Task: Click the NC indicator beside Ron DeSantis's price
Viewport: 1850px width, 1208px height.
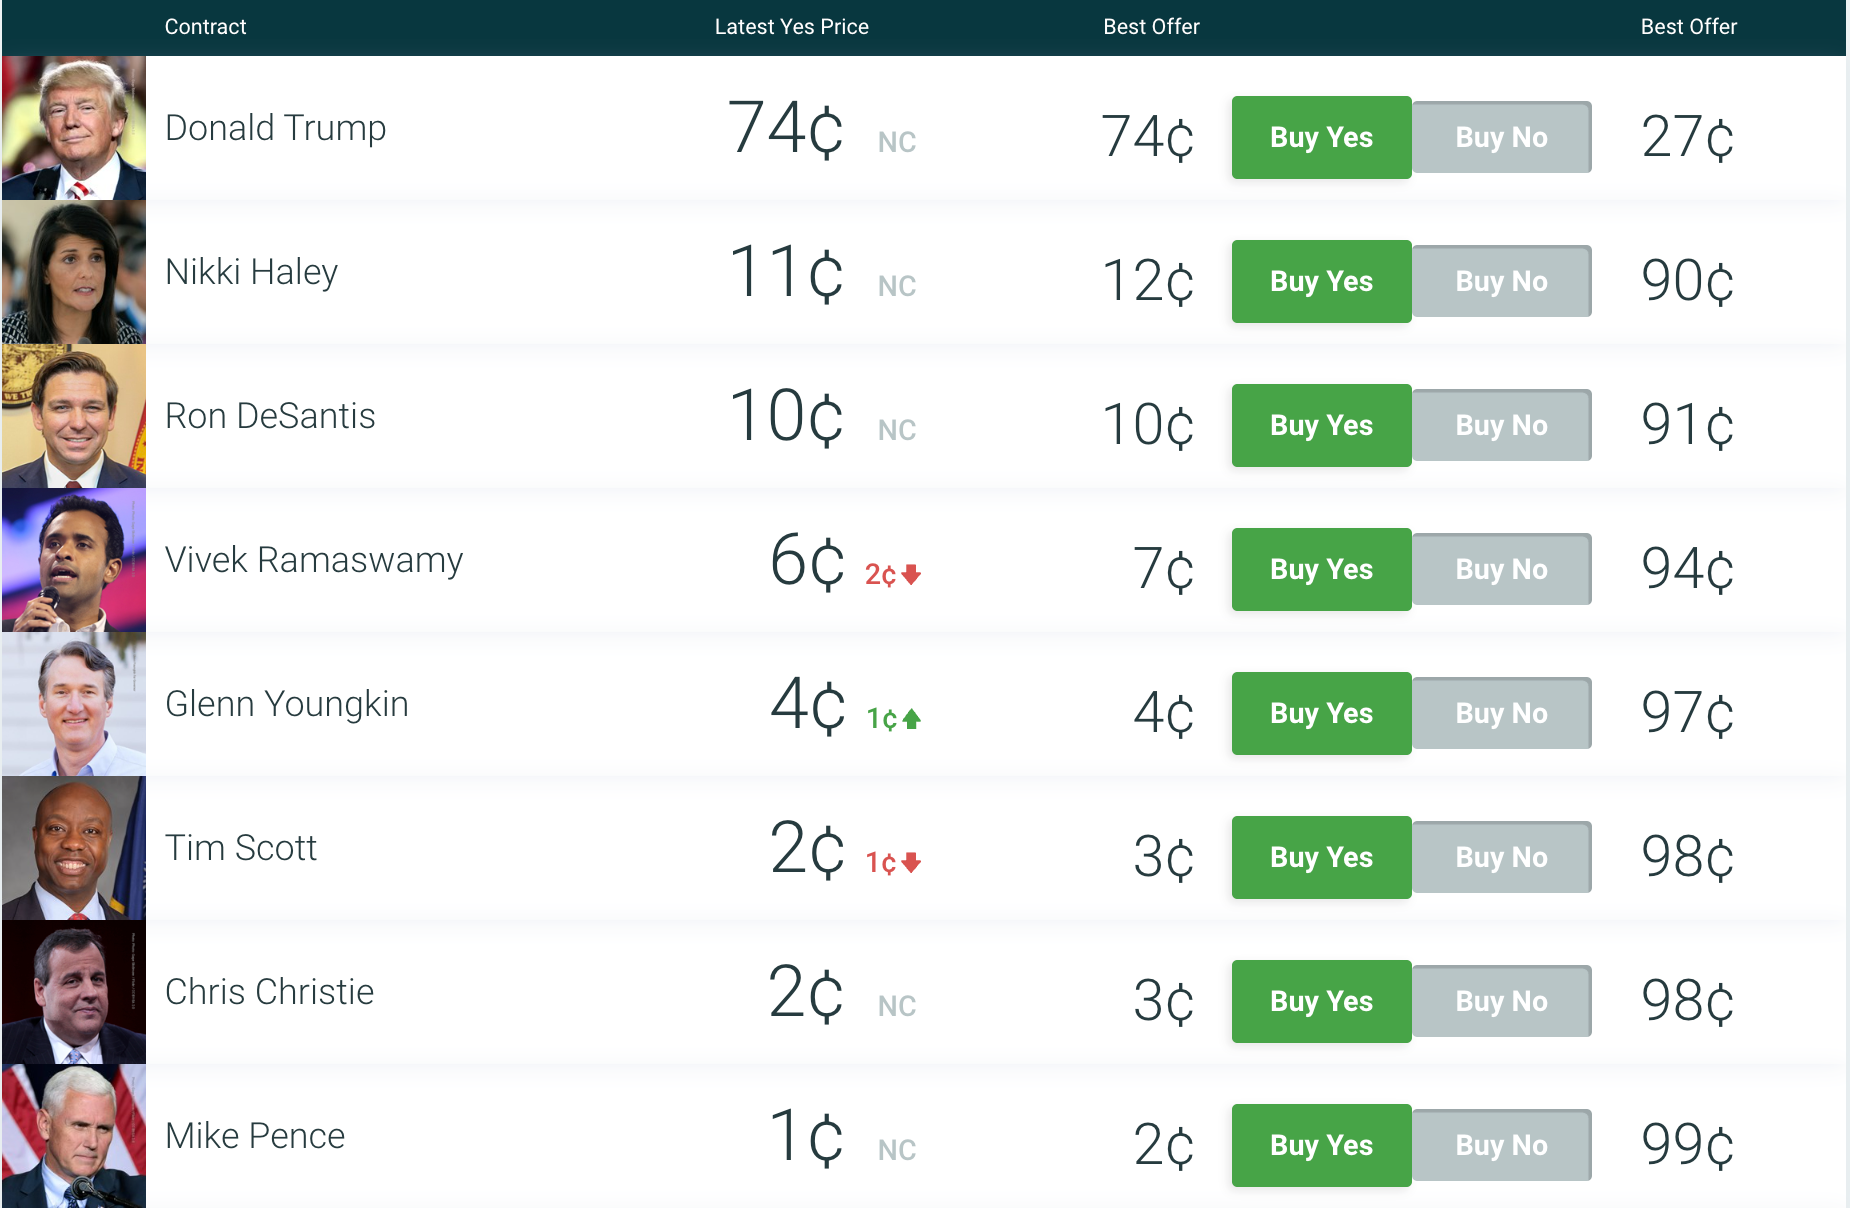Action: pos(895,430)
